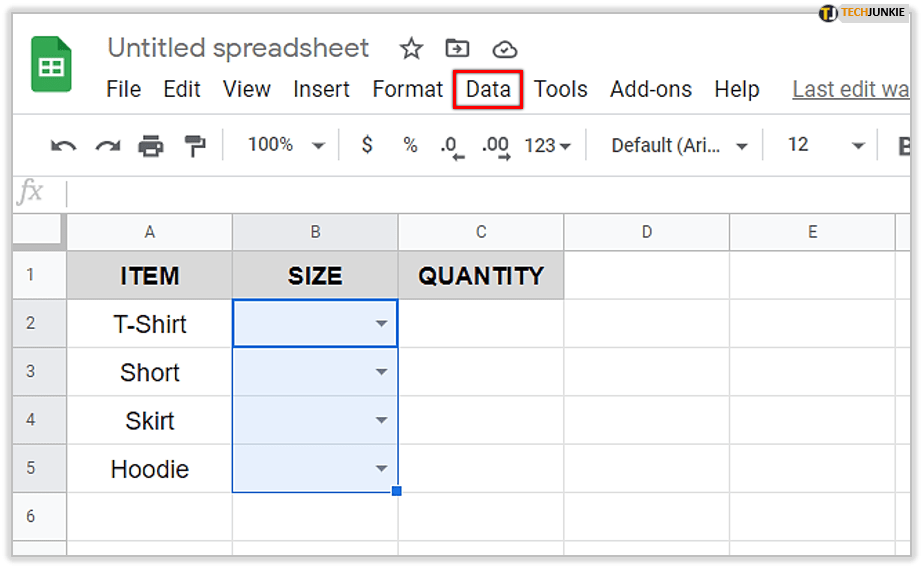923x568 pixels.
Task: Print the spreadsheet
Action: point(151,146)
